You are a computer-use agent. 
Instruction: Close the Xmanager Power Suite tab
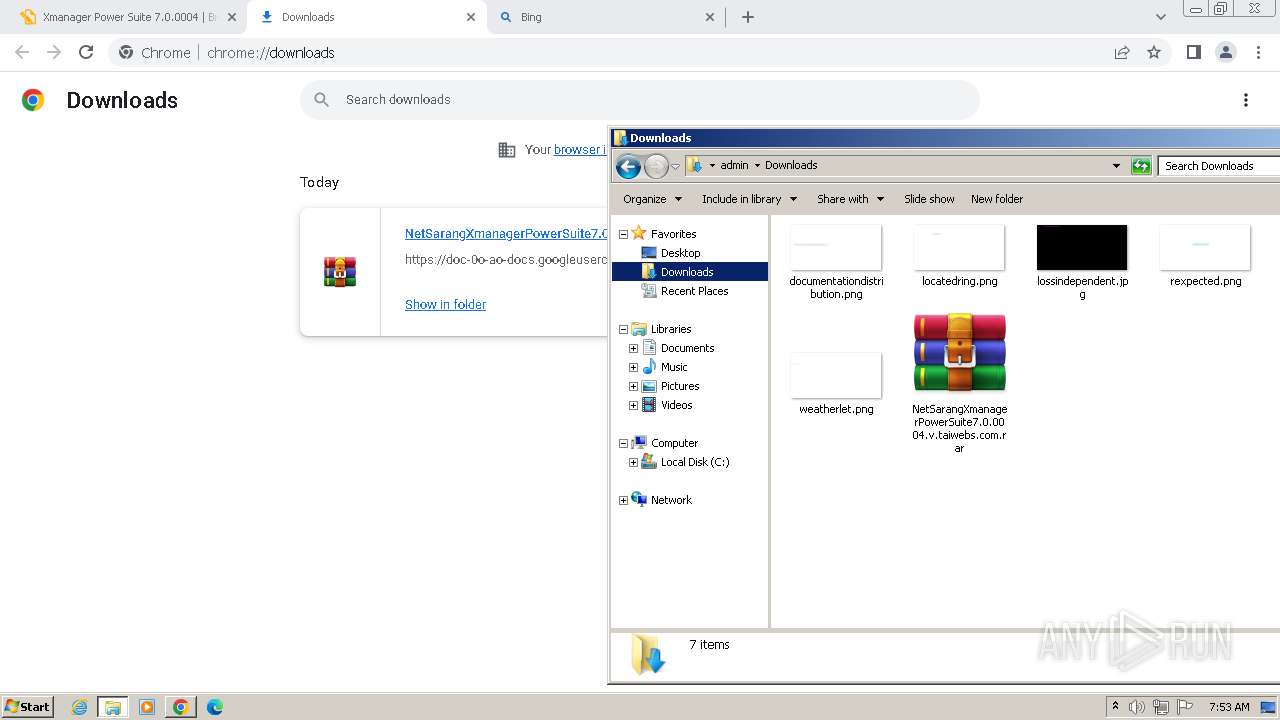(232, 17)
